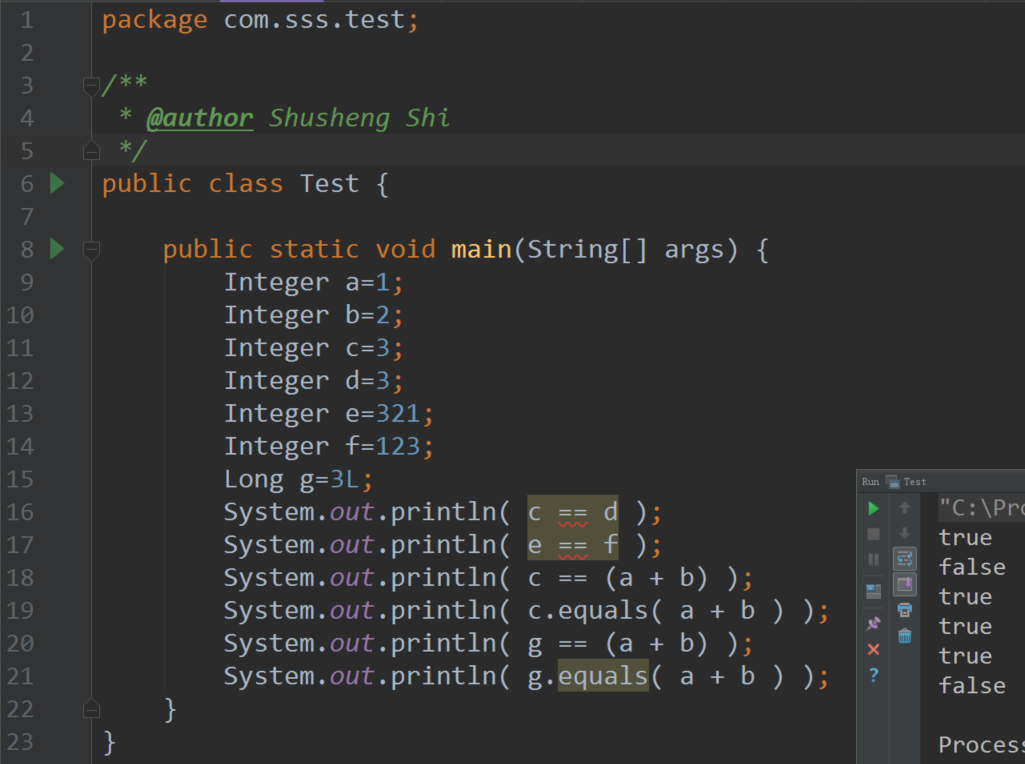Click the Run tool window label

(870, 482)
